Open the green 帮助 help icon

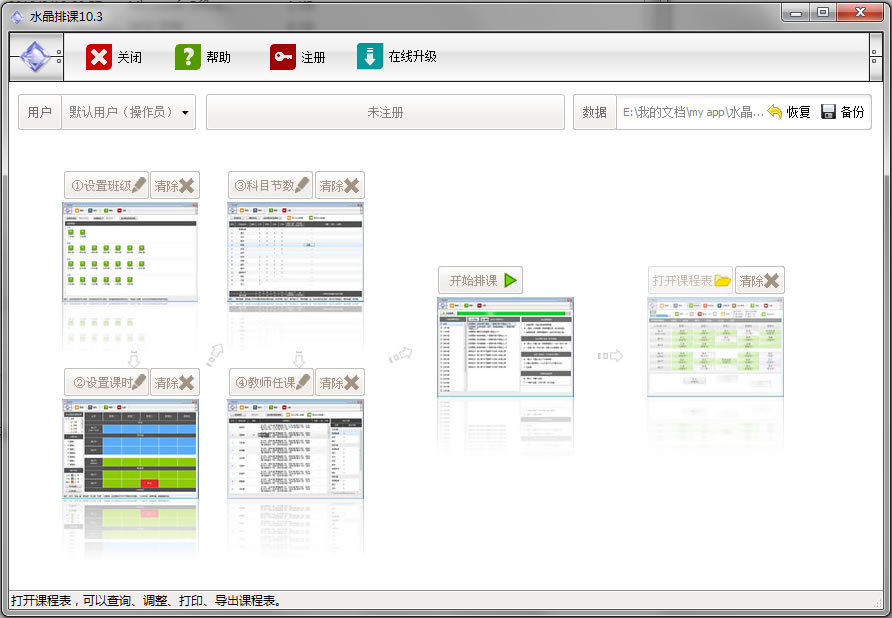tap(188, 57)
